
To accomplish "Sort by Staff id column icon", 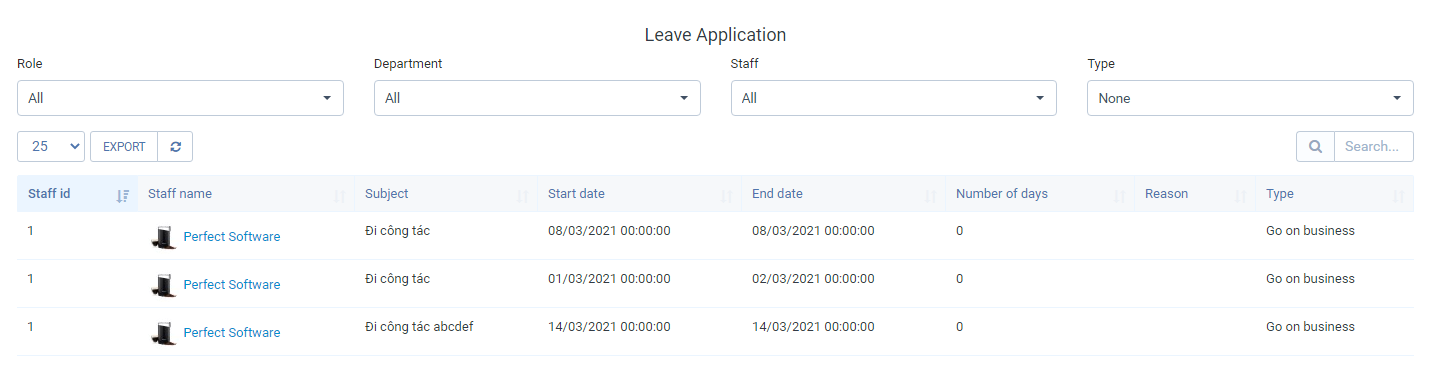I will (x=122, y=196).
